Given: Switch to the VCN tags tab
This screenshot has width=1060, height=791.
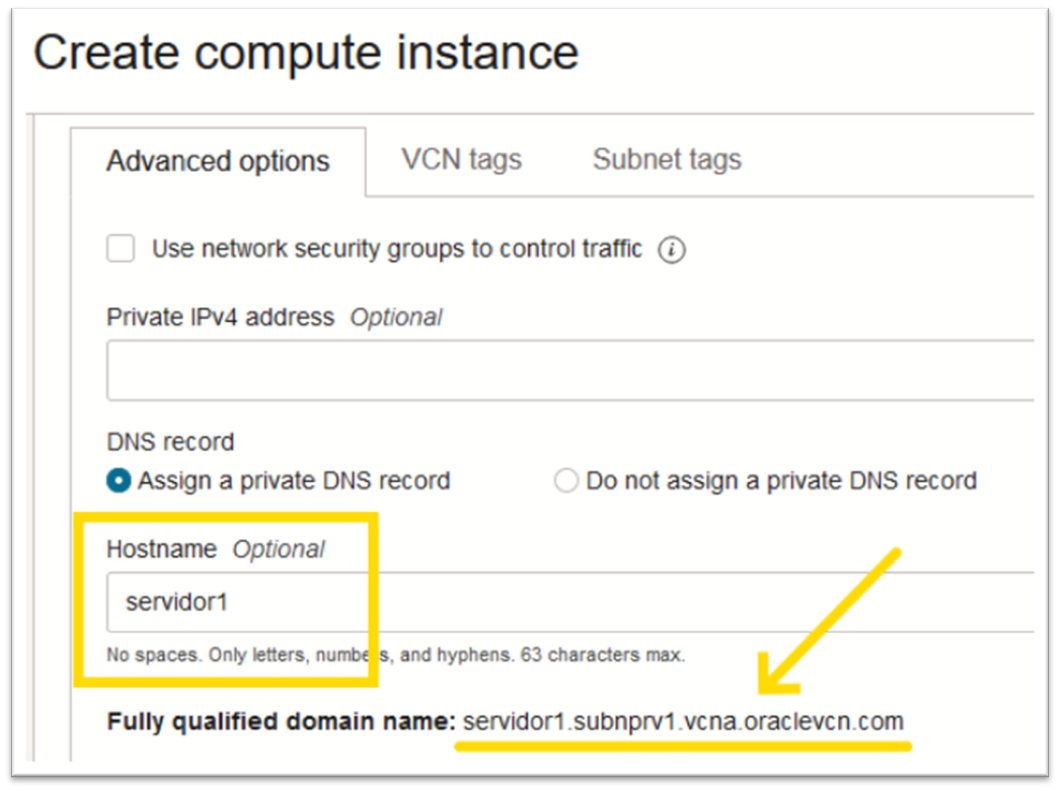Looking at the screenshot, I should 461,160.
